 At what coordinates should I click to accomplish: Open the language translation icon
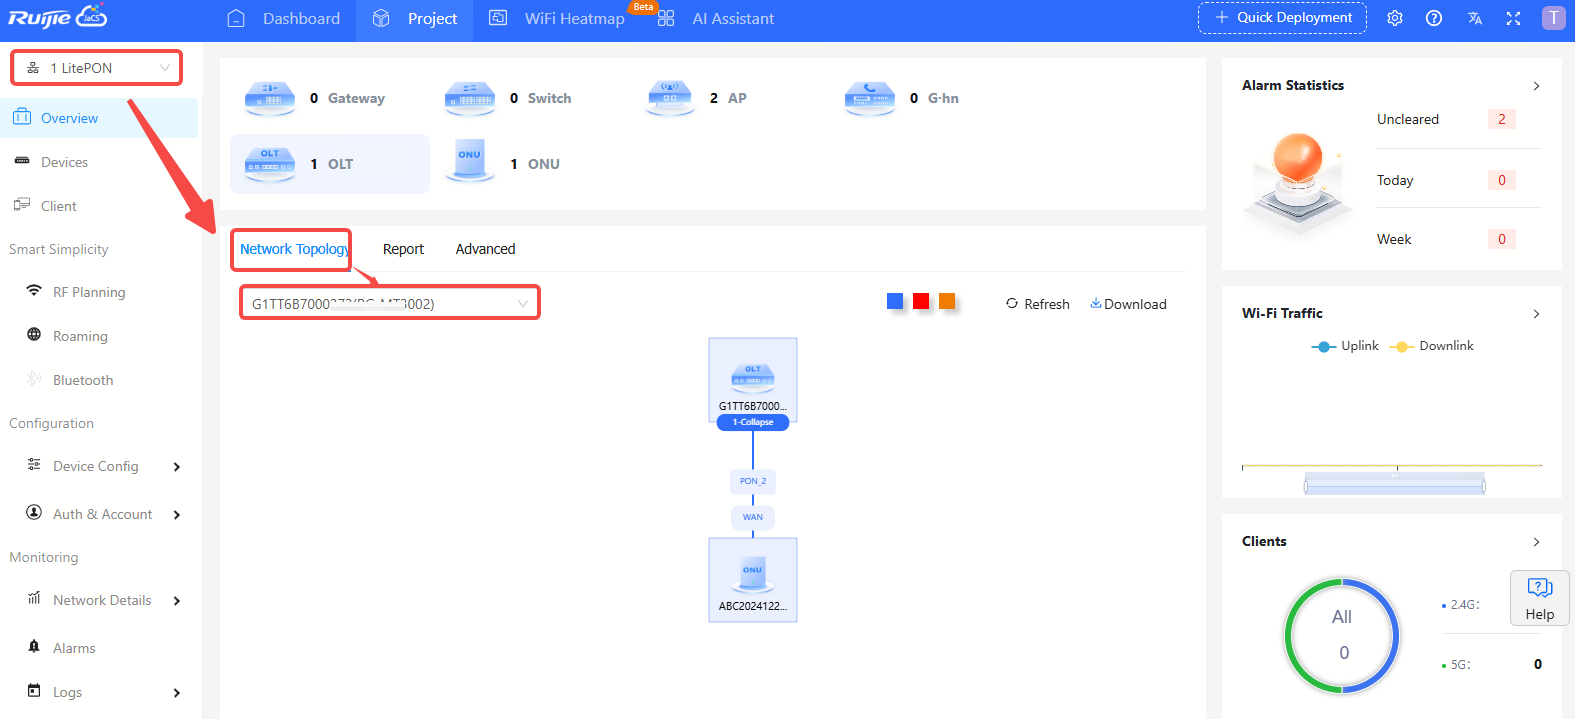[x=1475, y=18]
